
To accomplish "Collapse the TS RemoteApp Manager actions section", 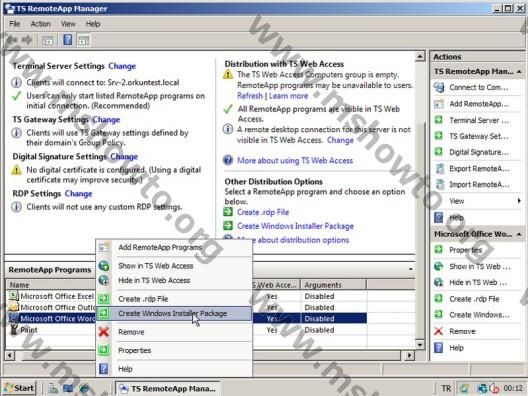I will coord(519,72).
